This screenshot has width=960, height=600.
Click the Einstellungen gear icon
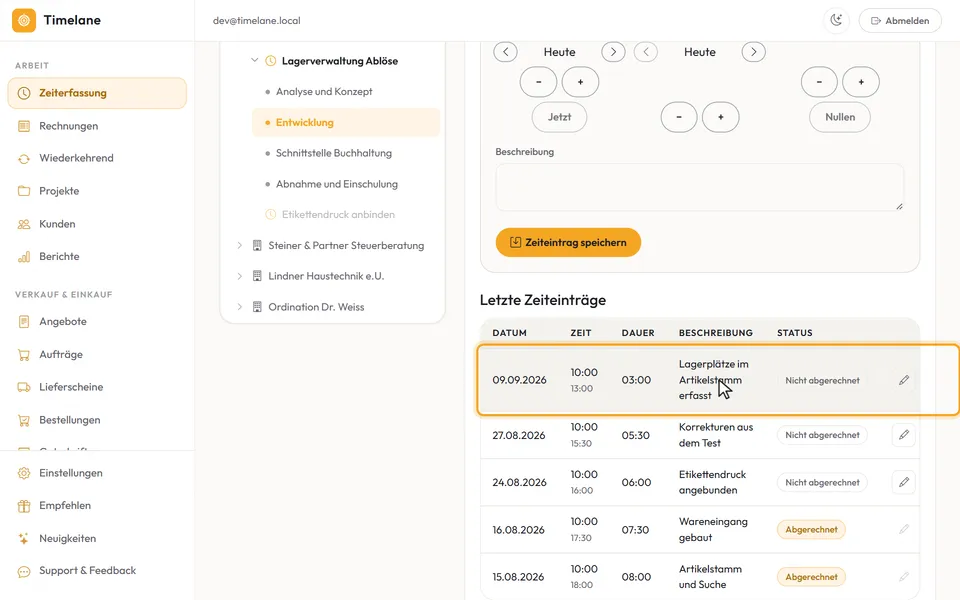[24, 473]
